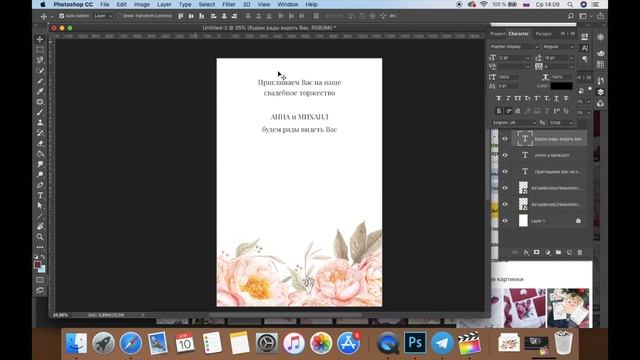Image resolution: width=640 pixels, height=360 pixels.
Task: Hide the upper smart object image layer
Action: point(505,188)
